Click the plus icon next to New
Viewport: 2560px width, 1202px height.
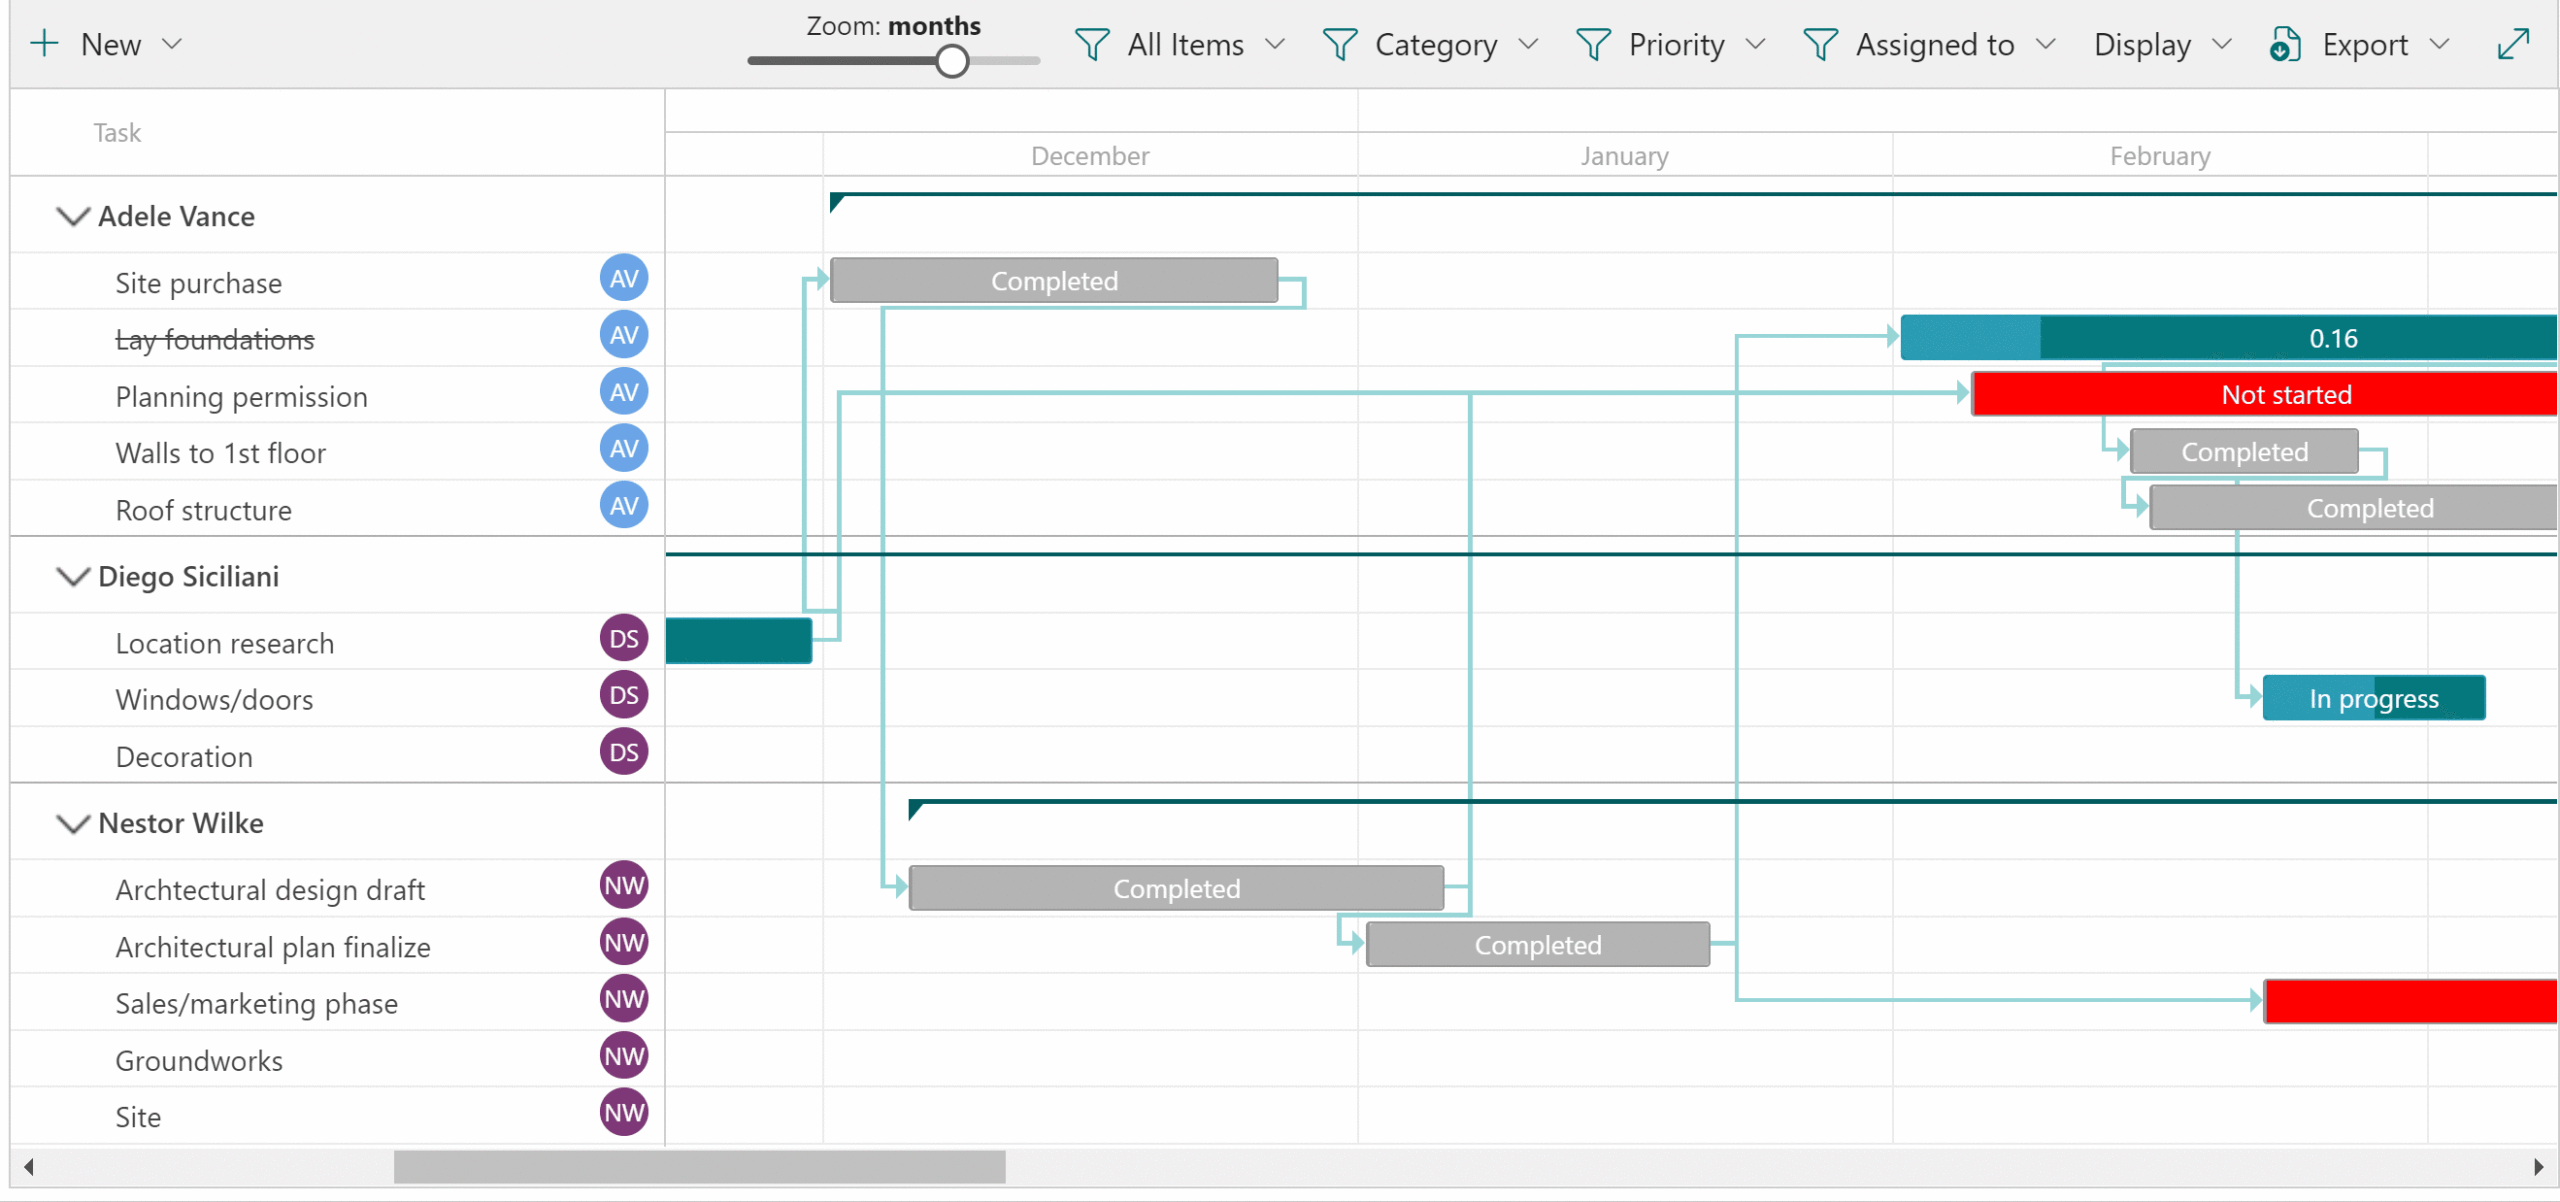tap(46, 43)
